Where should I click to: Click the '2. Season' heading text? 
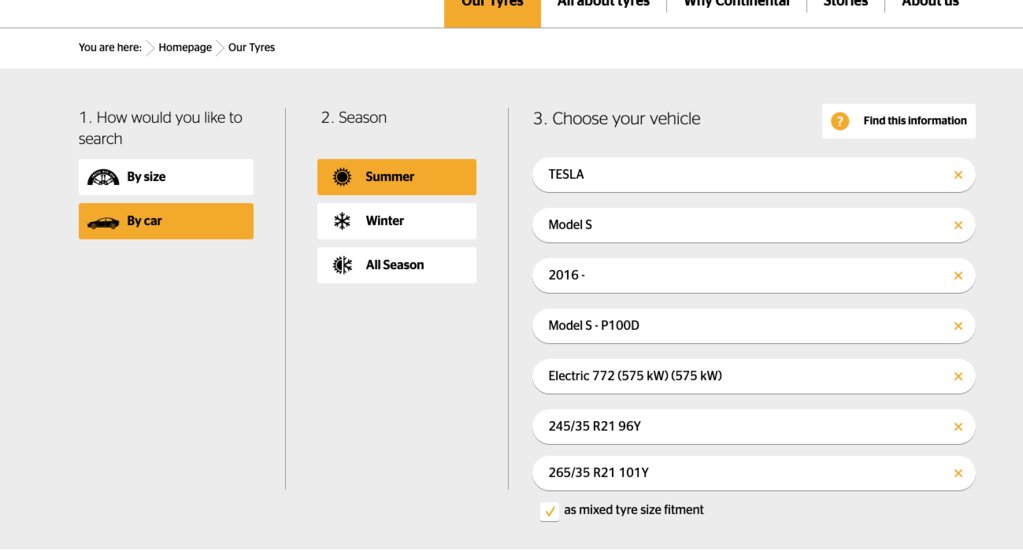point(354,118)
